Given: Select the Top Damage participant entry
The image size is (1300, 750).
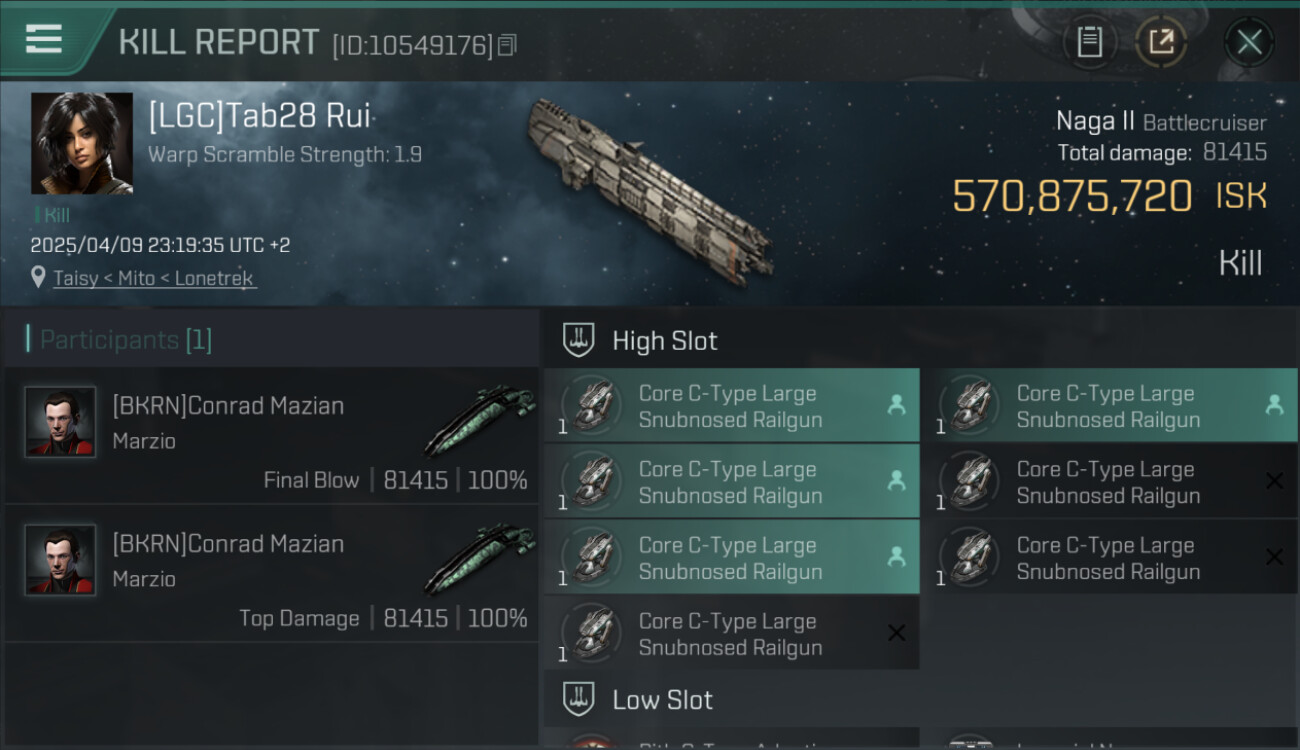Looking at the screenshot, I should pyautogui.click(x=270, y=573).
